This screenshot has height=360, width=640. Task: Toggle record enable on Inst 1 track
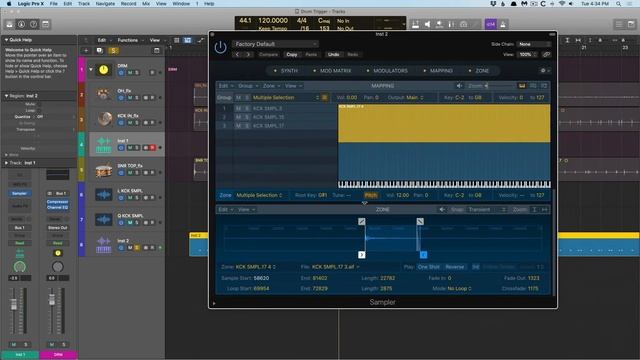pos(153,147)
